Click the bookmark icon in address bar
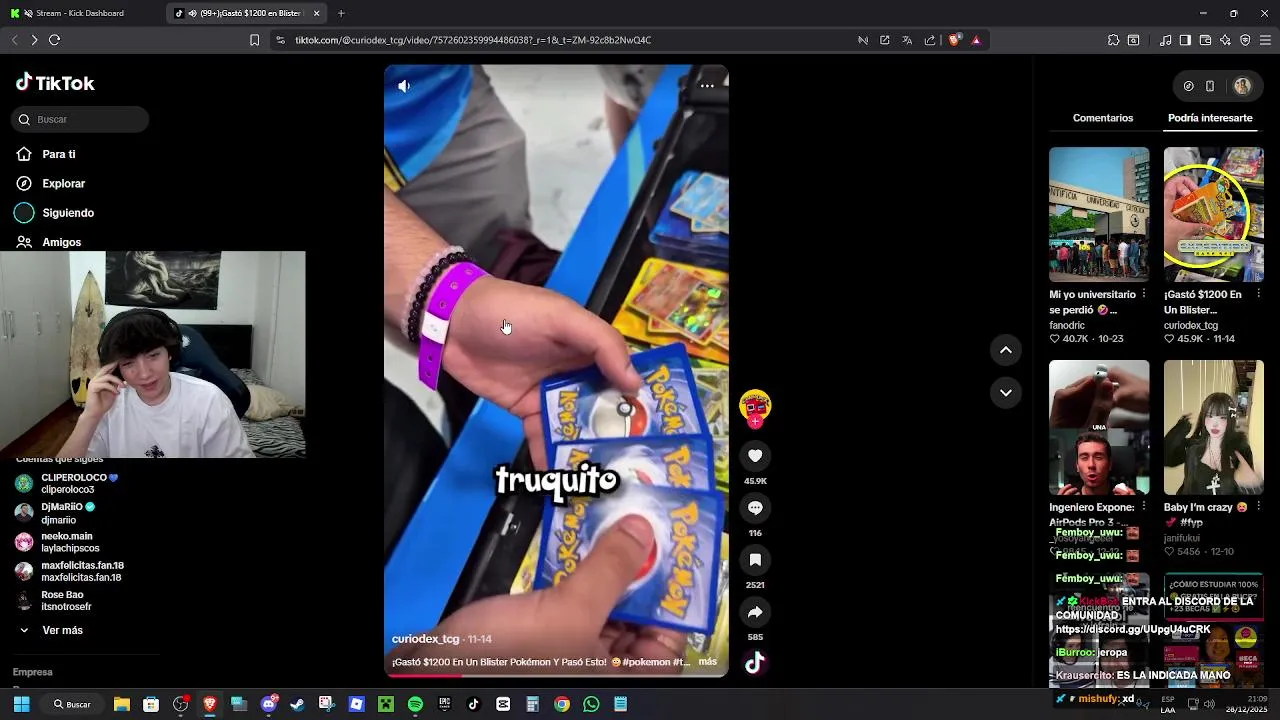The image size is (1280, 720). 254,40
